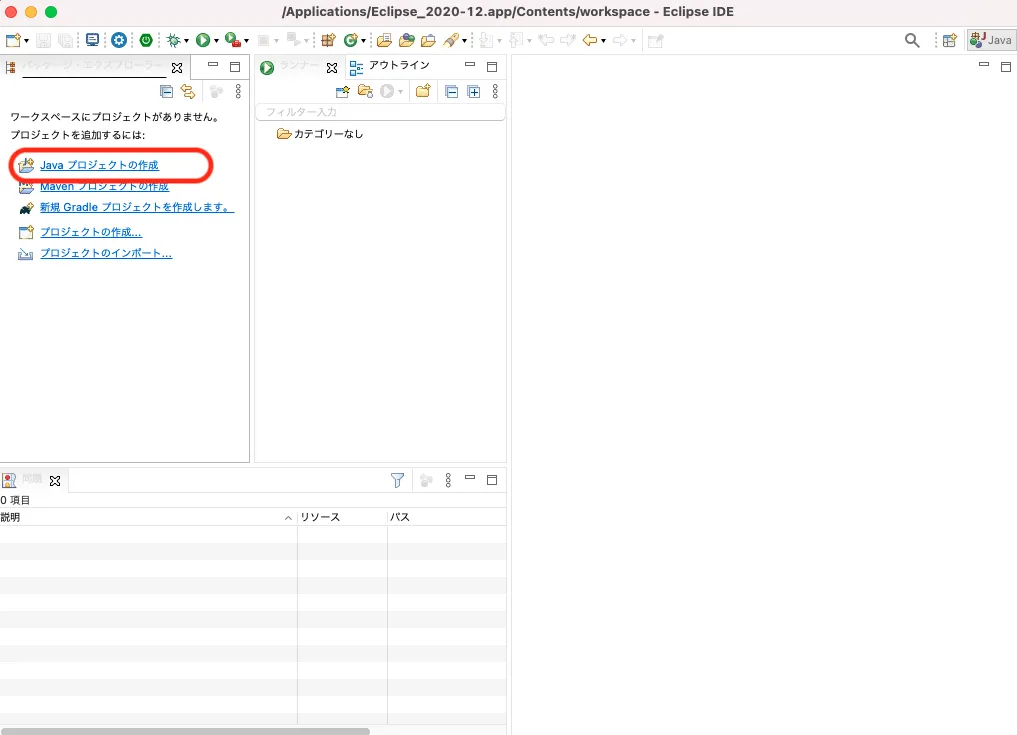Sort by the リソース column header
This screenshot has height=735, width=1017.
pos(342,517)
